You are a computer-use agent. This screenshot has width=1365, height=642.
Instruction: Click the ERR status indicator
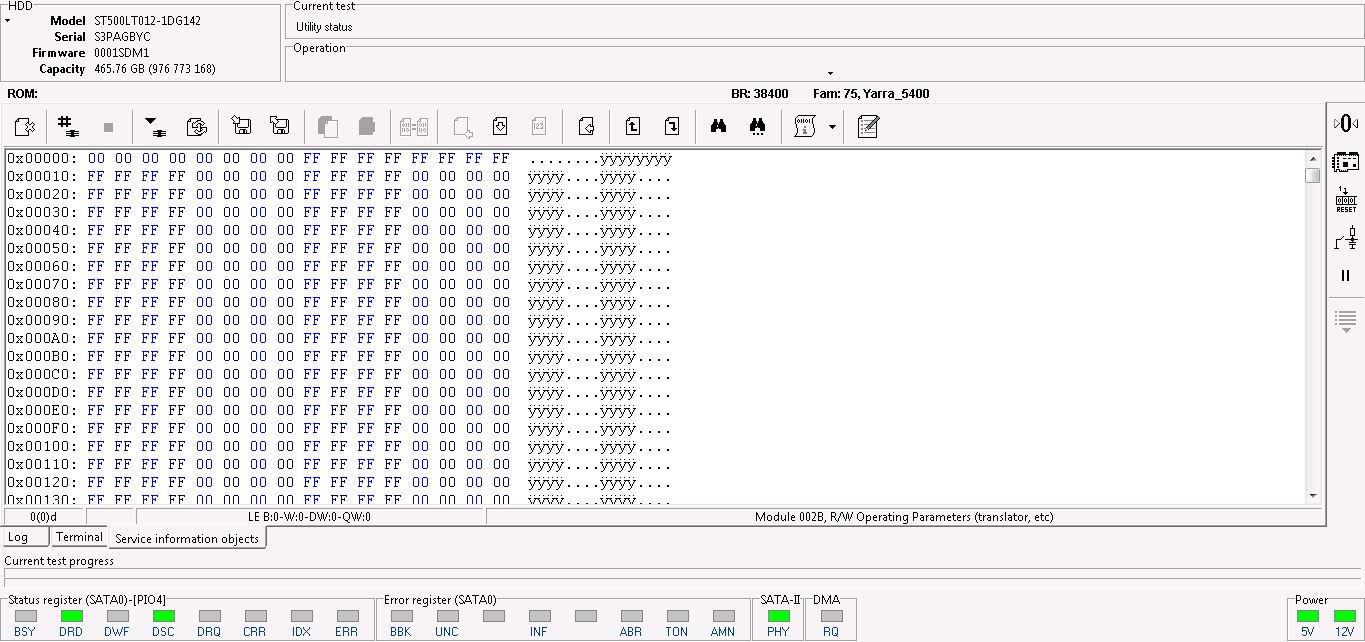(x=347, y=616)
